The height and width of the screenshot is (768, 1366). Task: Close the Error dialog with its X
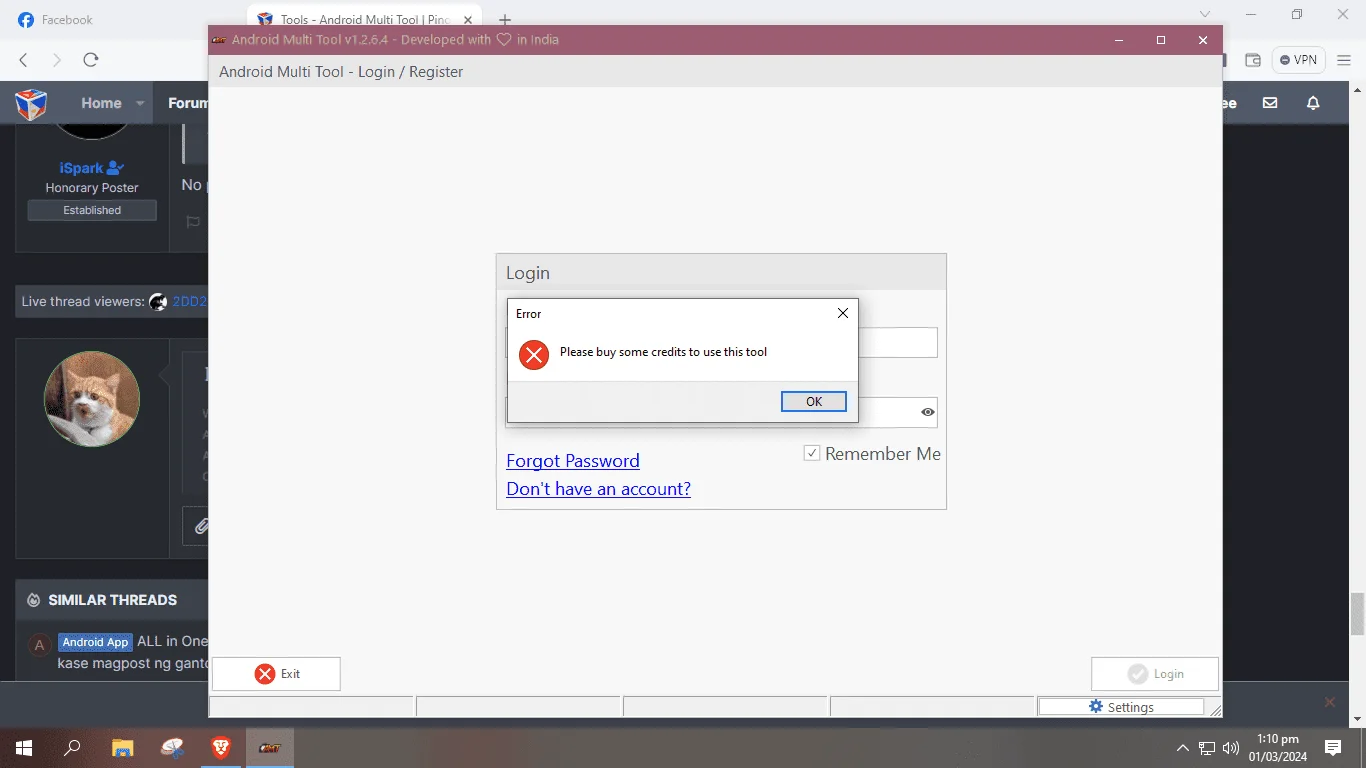point(842,313)
